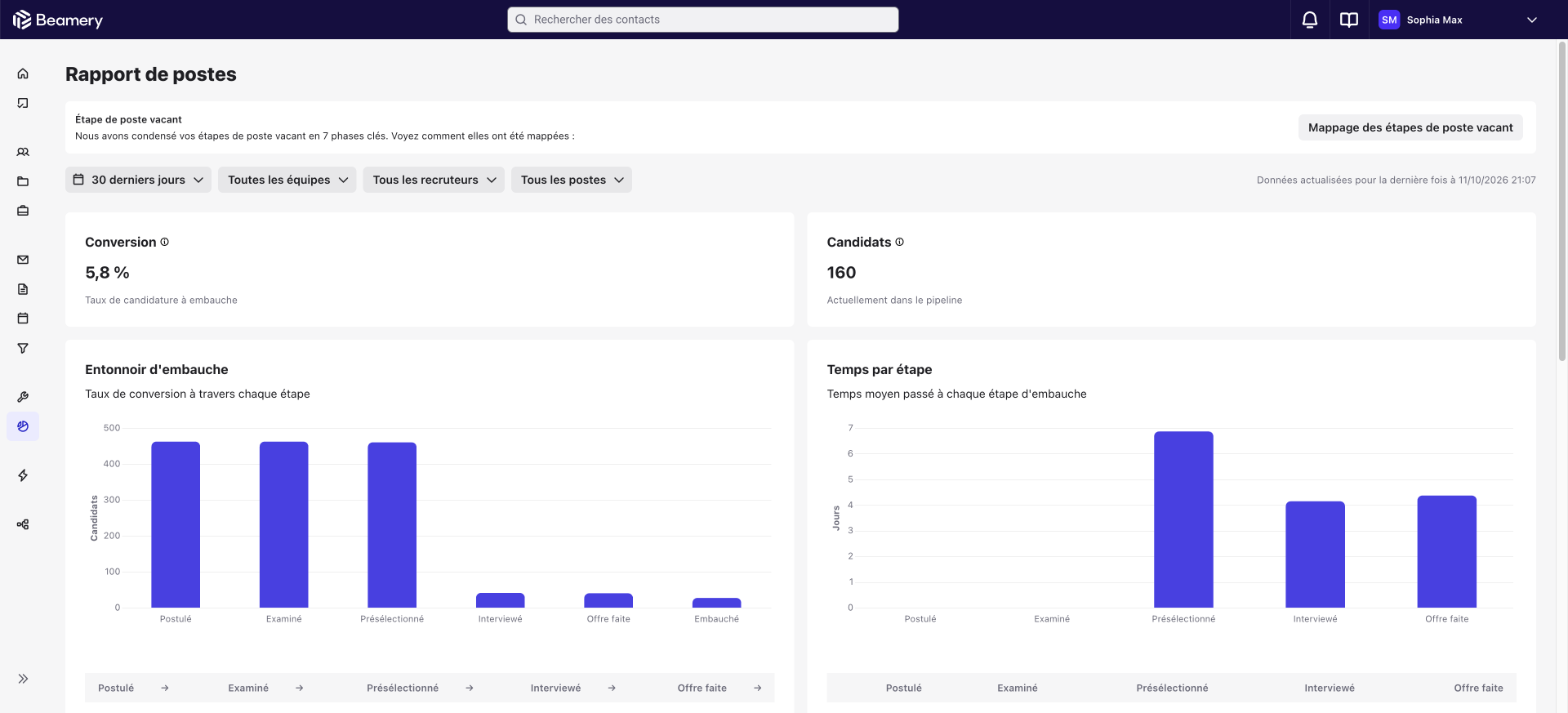Open the 30 derniers jours dropdown
This screenshot has width=1568, height=713.
click(x=138, y=180)
